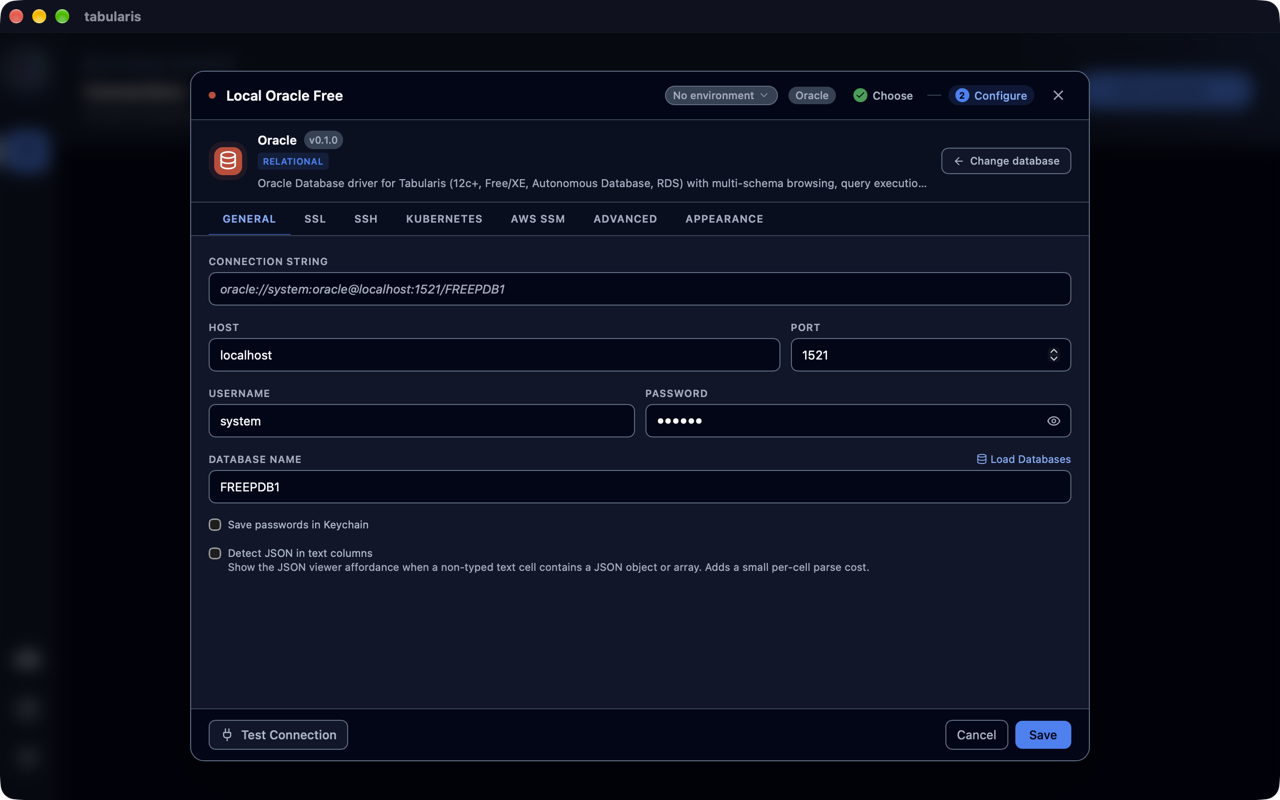1280x800 pixels.
Task: Open the SSH tab
Action: coord(366,219)
